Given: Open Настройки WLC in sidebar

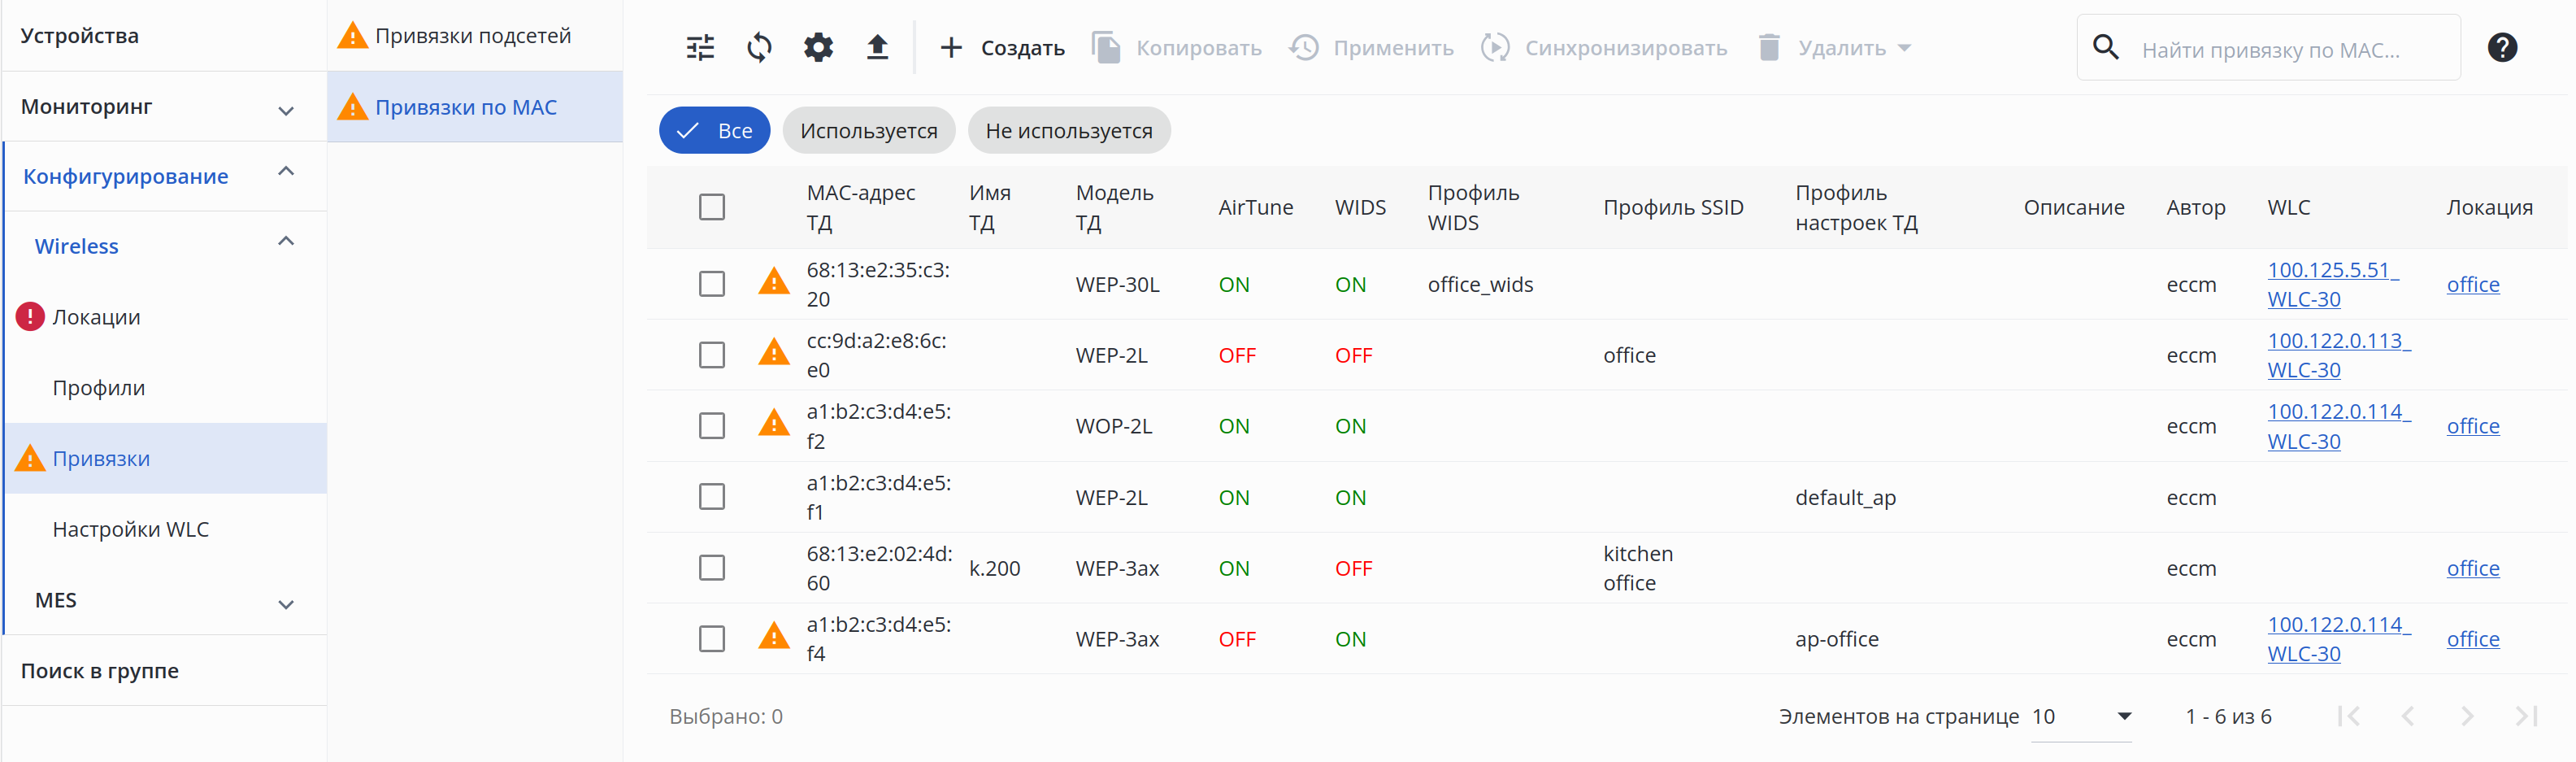Looking at the screenshot, I should click(131, 529).
